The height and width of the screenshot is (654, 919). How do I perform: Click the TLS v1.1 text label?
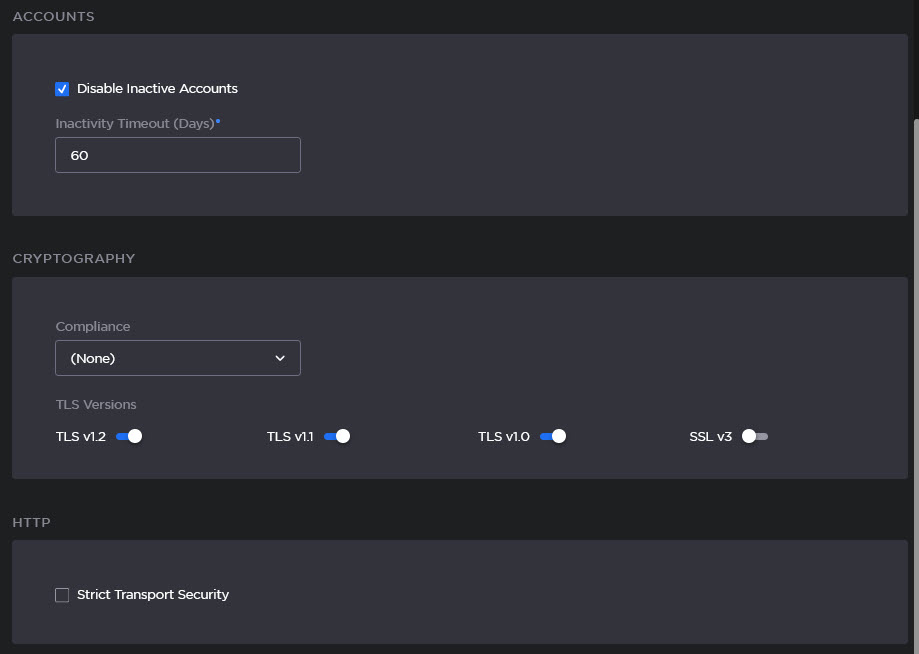pyautogui.click(x=290, y=436)
